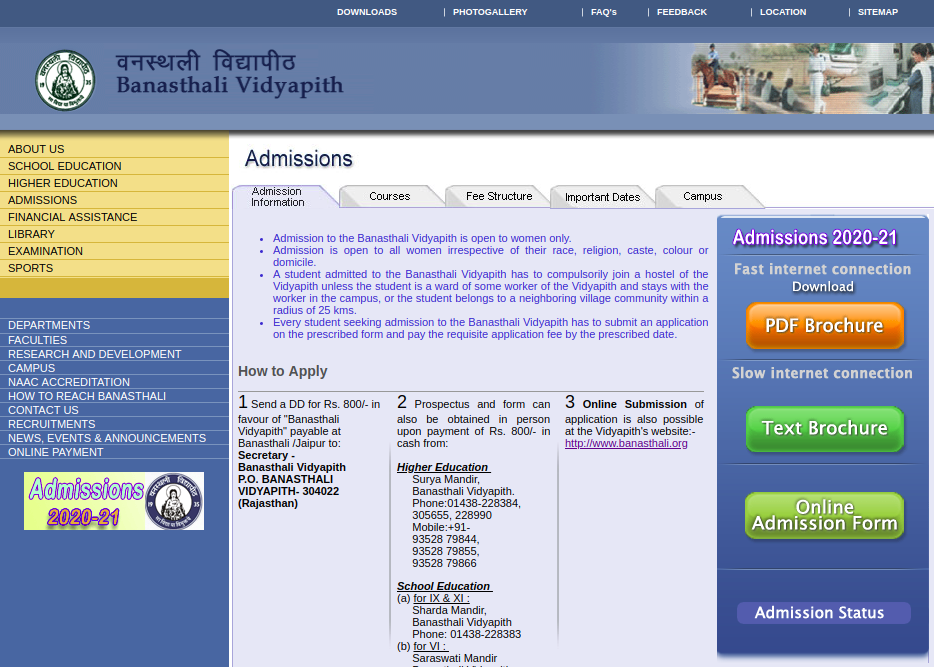934x667 pixels.
Task: Go to CONTACT US page
Action: coord(43,410)
